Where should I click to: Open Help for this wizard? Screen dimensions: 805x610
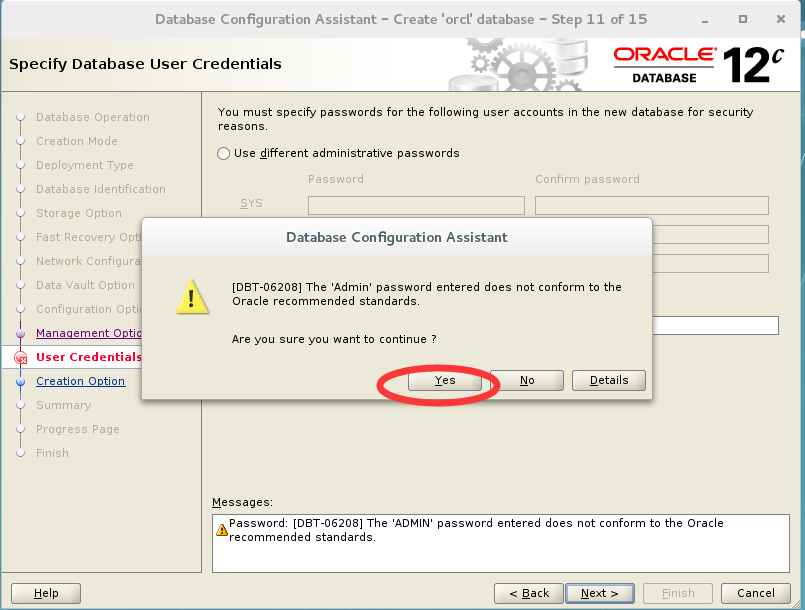(x=46, y=594)
